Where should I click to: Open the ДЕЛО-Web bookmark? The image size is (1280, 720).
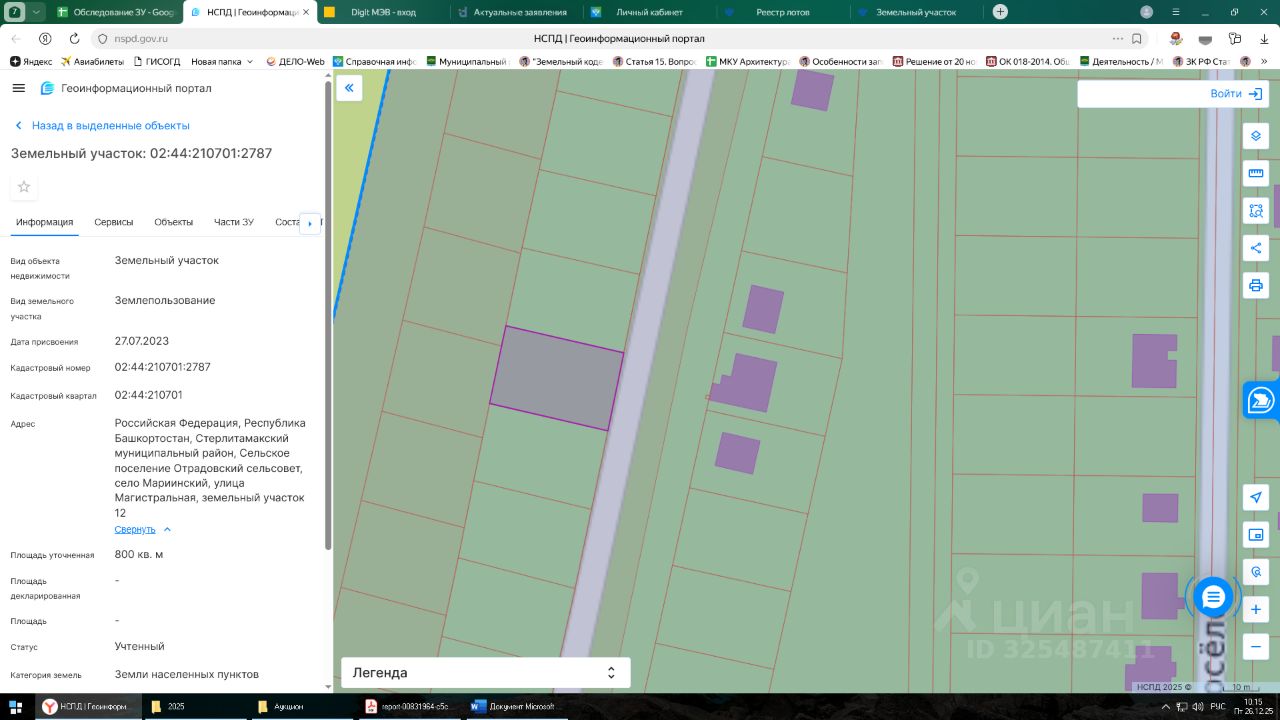pos(295,61)
